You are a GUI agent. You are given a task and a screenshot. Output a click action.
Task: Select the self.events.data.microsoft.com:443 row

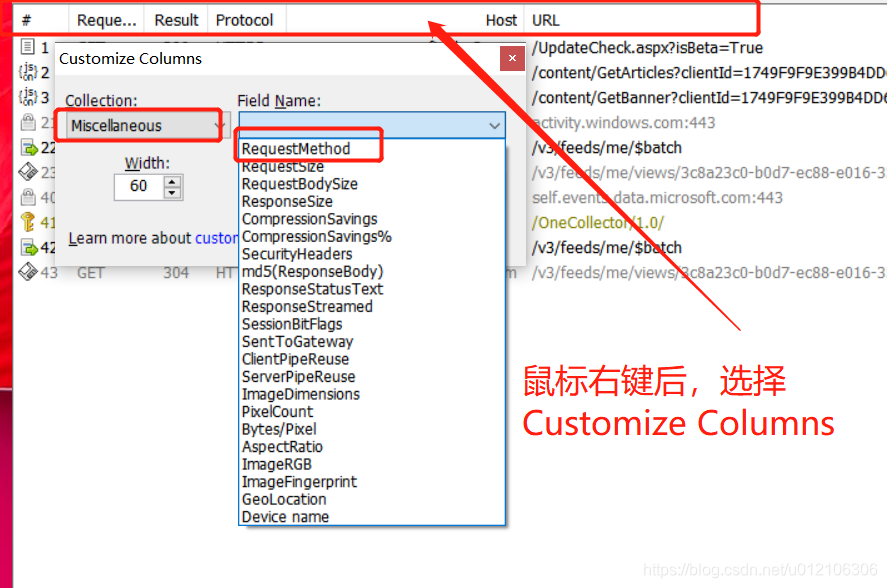tap(657, 198)
